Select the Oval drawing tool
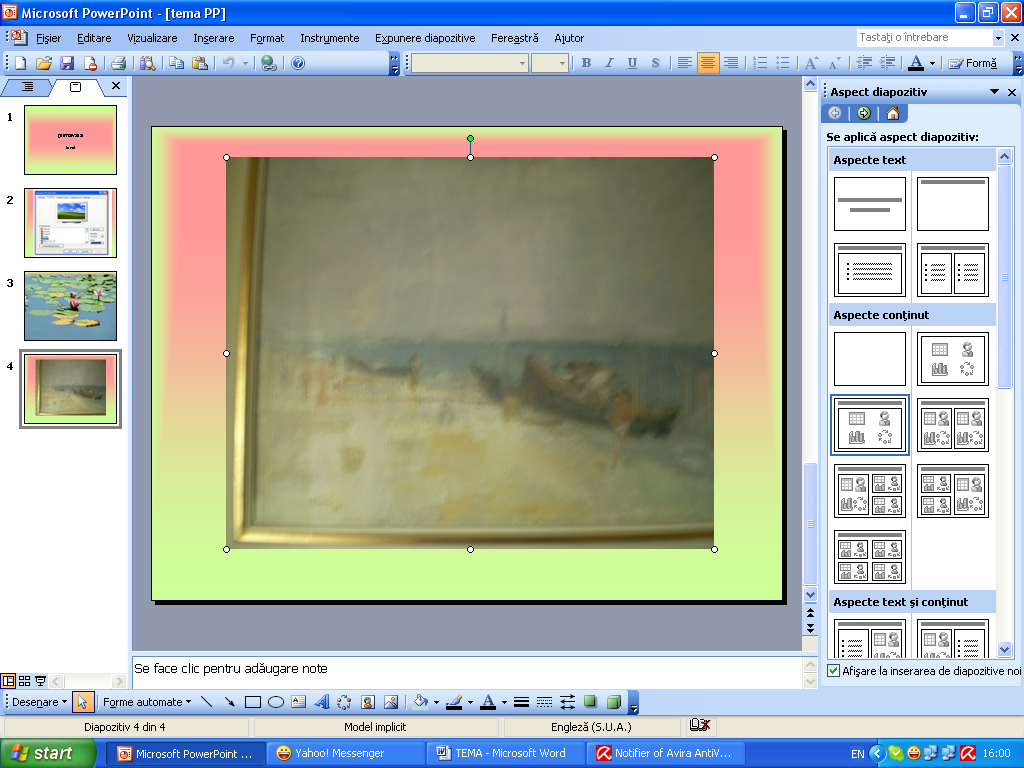 [276, 702]
